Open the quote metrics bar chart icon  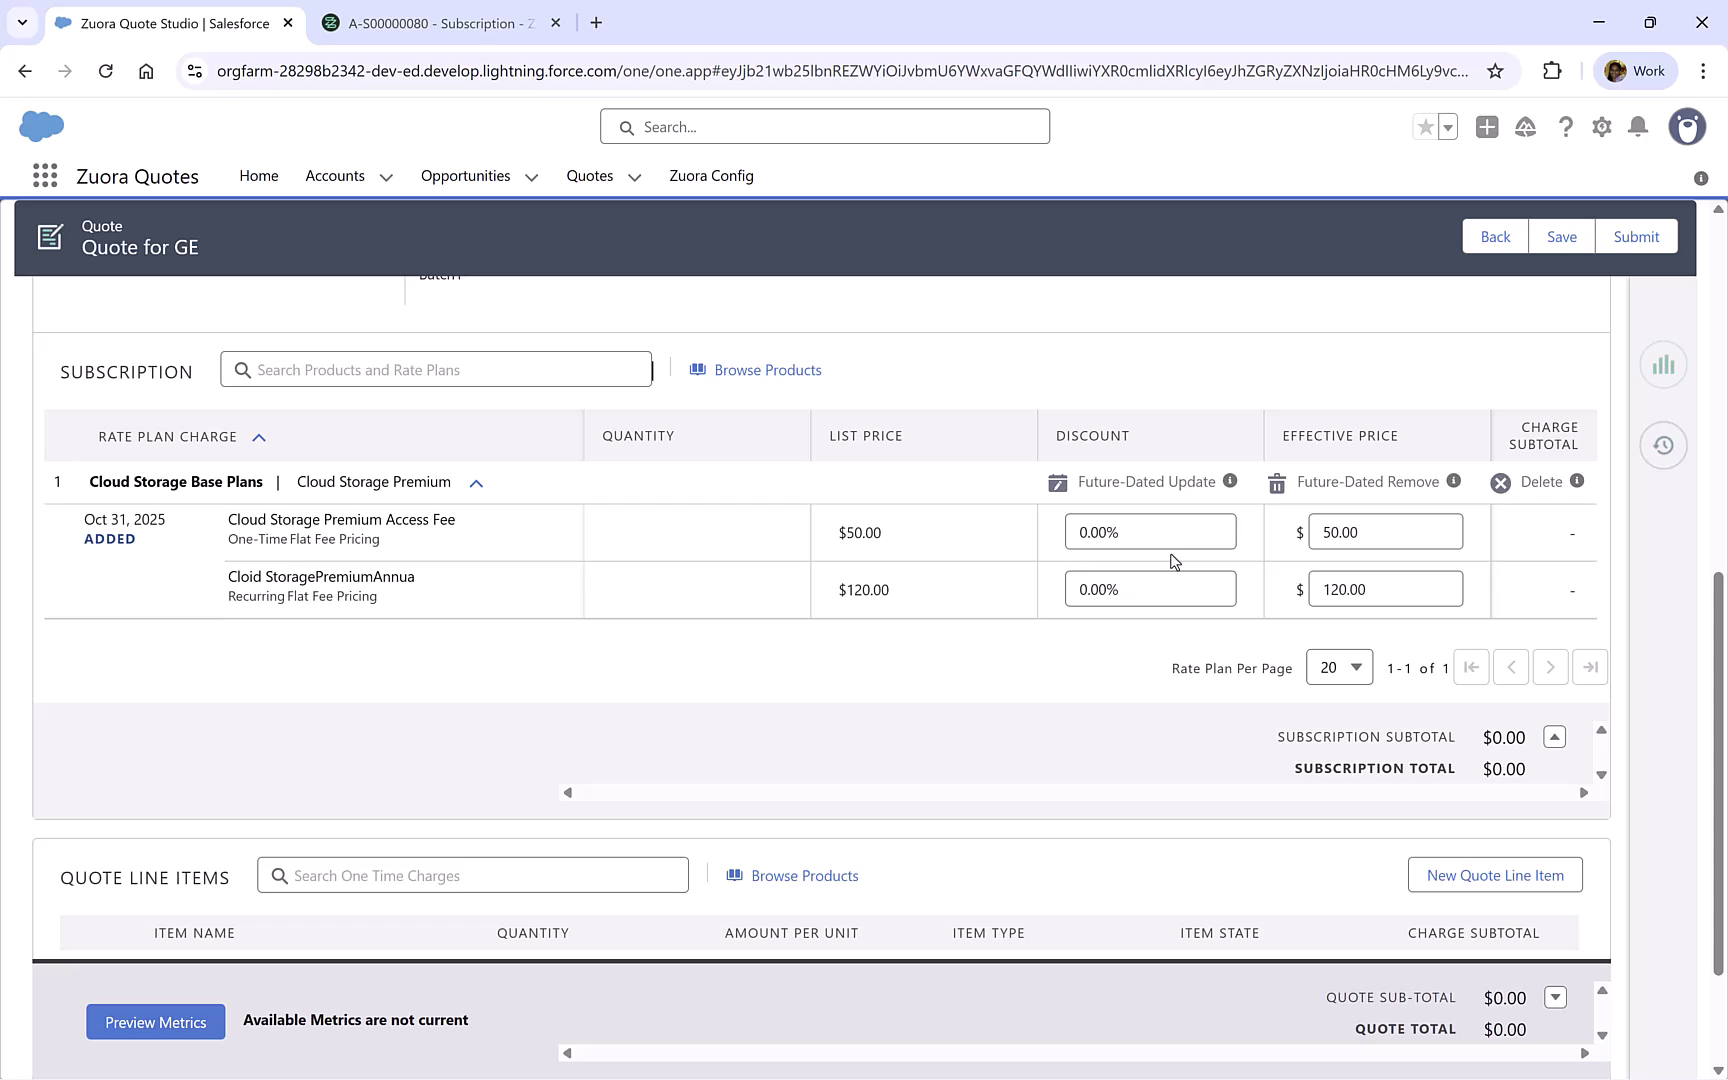click(1663, 365)
